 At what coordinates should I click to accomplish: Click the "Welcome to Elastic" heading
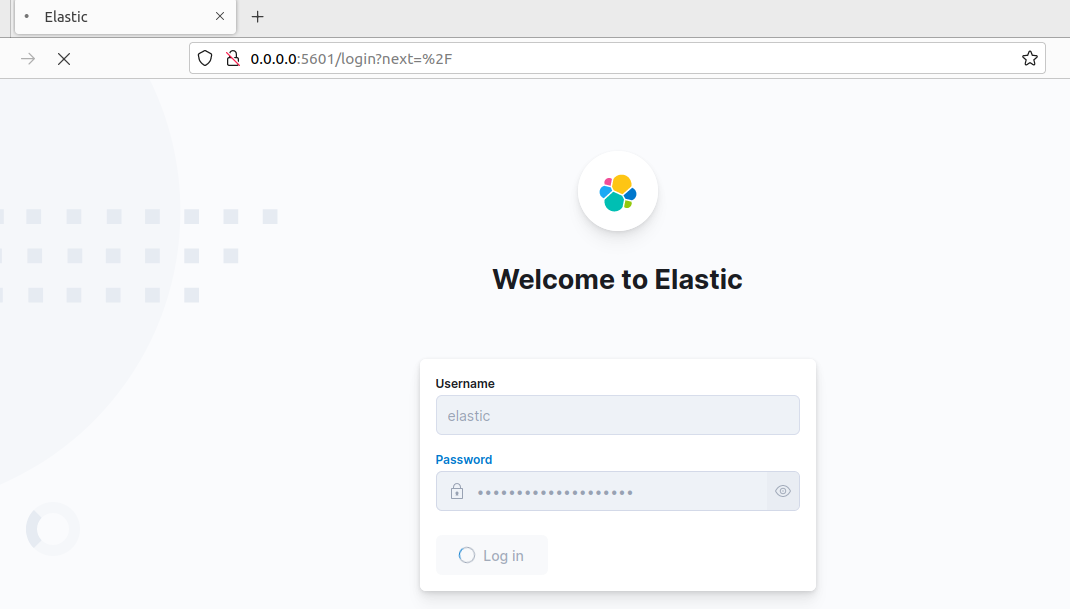click(x=618, y=279)
